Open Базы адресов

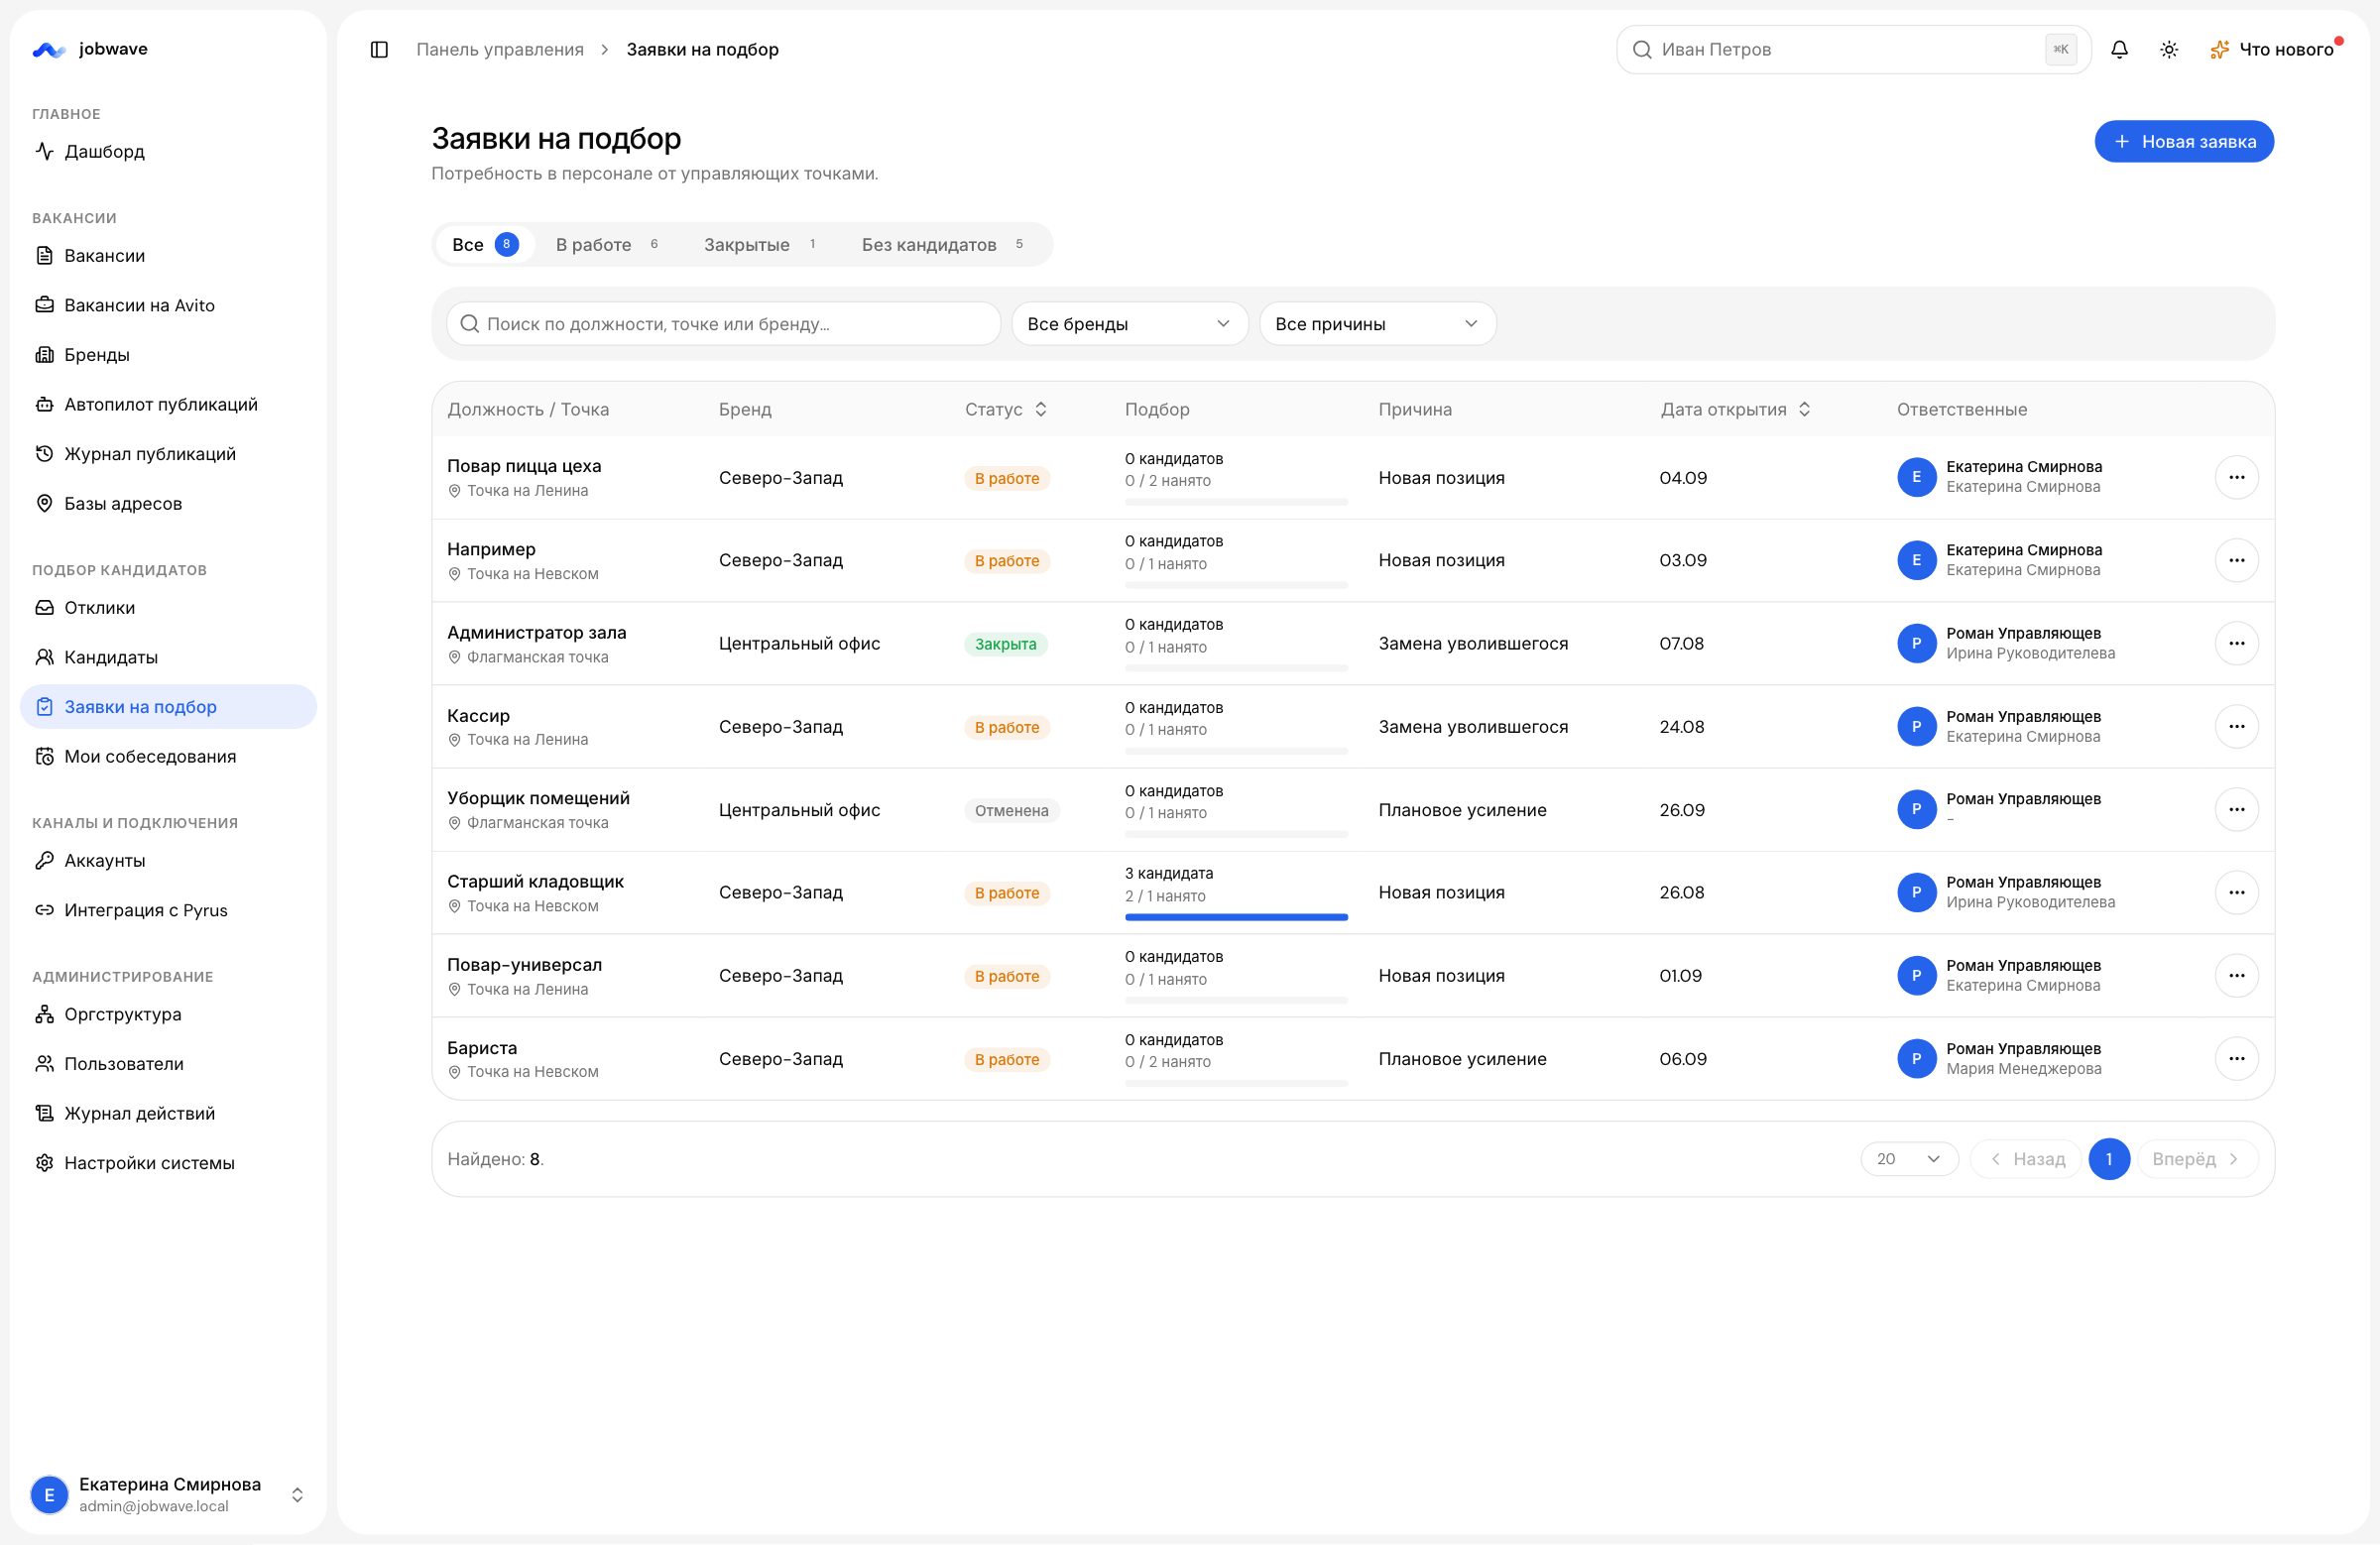pyautogui.click(x=168, y=503)
